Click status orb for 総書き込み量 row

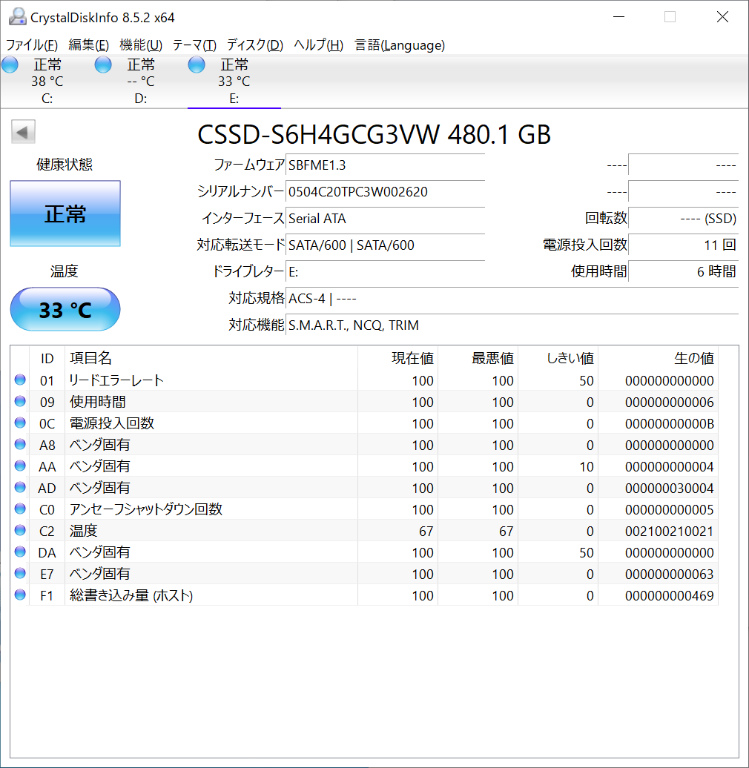[20, 596]
